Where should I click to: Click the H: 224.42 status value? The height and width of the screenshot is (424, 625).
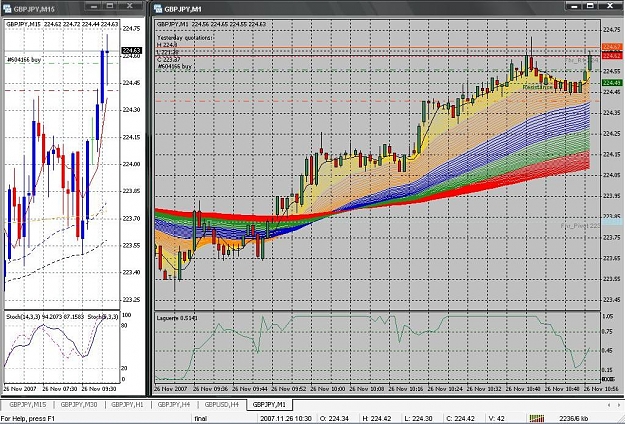[x=377, y=419]
